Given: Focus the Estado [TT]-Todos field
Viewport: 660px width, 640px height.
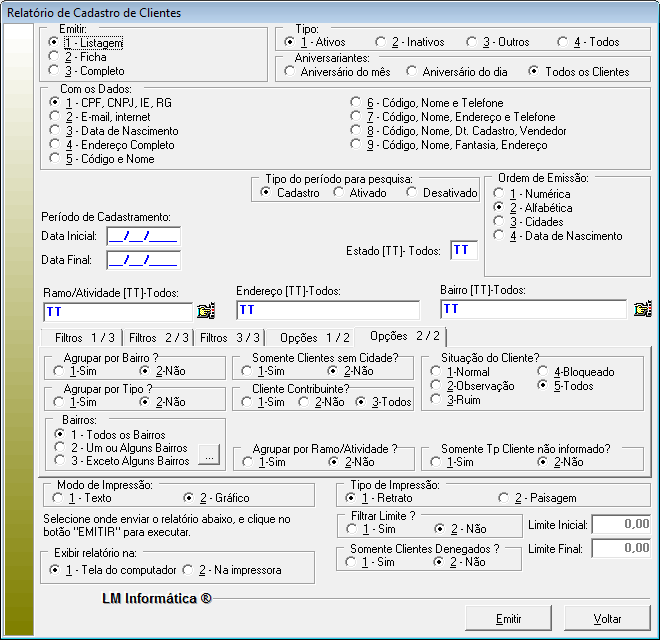Looking at the screenshot, I should pyautogui.click(x=464, y=250).
